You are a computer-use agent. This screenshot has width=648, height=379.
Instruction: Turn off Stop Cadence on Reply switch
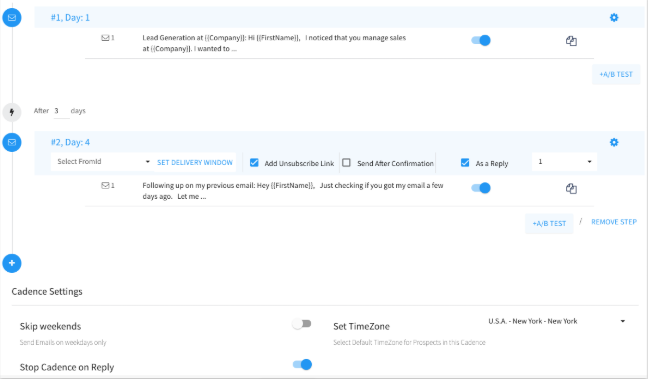click(302, 365)
